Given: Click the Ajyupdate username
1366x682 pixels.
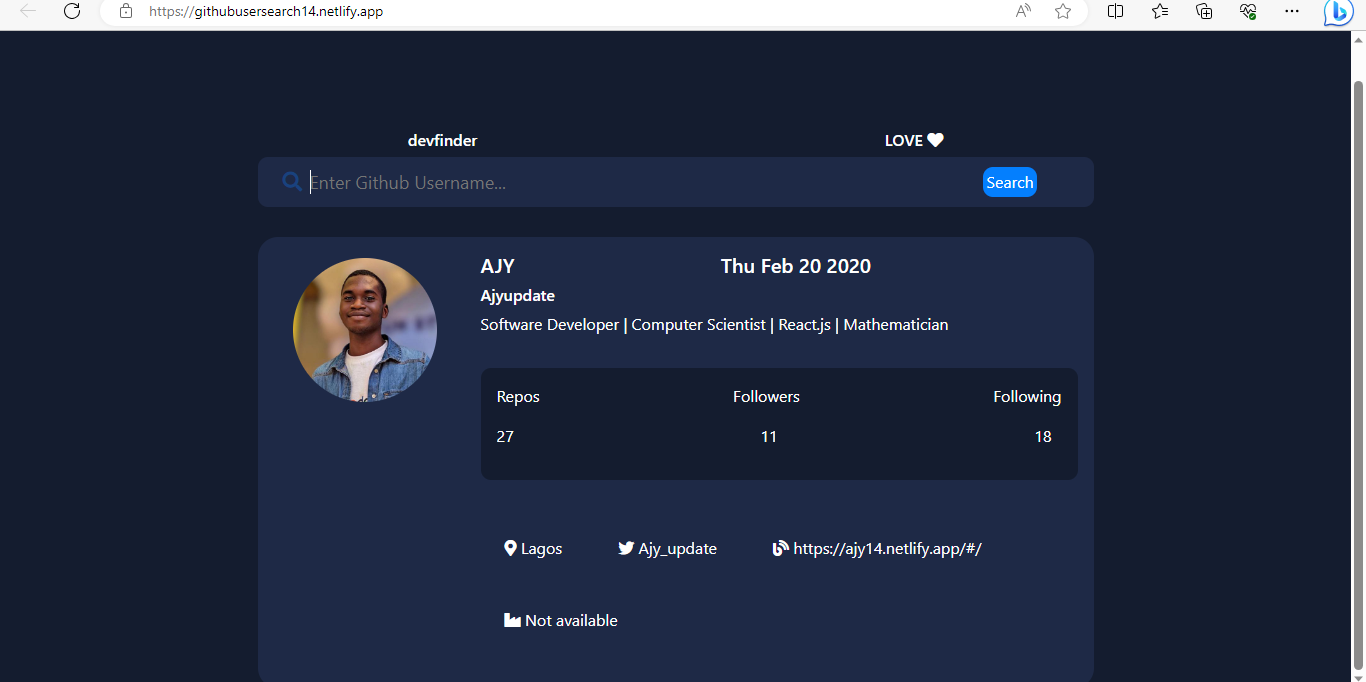Looking at the screenshot, I should point(517,296).
